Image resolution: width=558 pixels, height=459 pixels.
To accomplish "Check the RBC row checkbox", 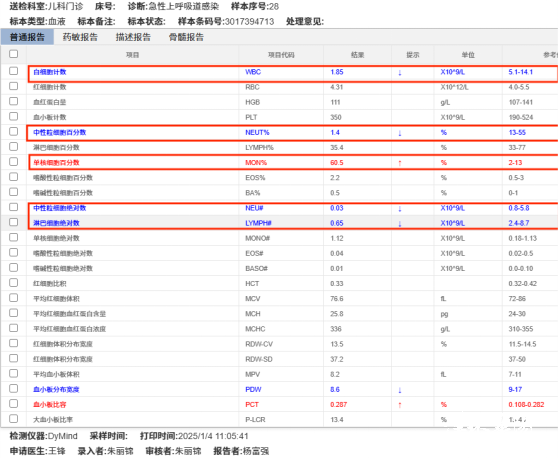I will pos(14,86).
